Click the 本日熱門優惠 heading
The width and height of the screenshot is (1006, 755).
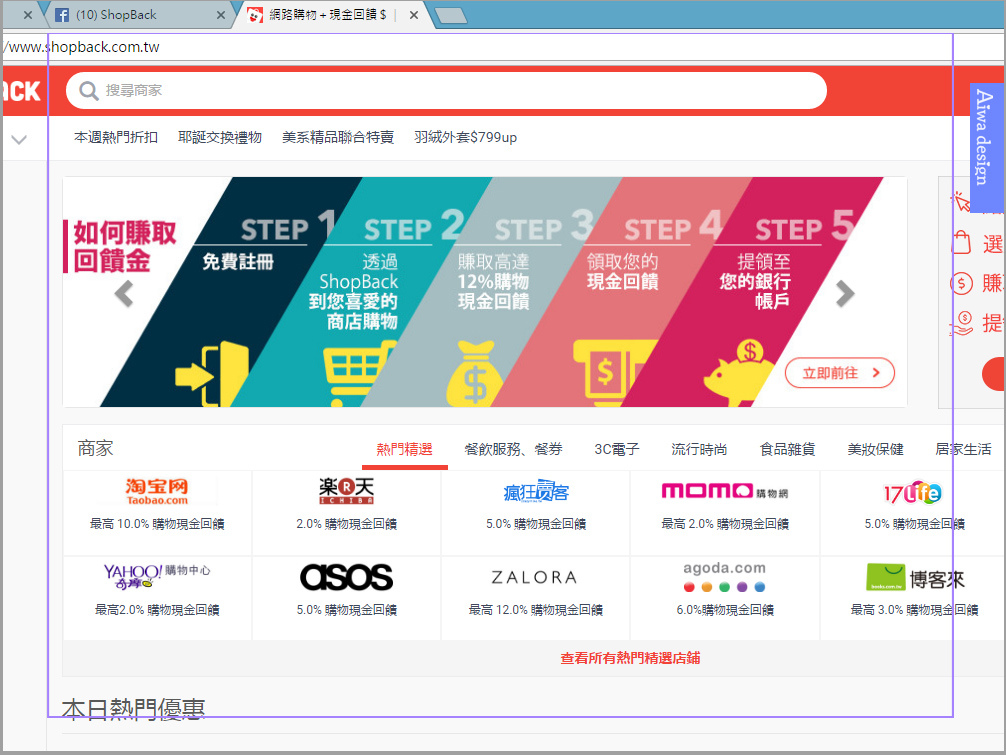[133, 709]
